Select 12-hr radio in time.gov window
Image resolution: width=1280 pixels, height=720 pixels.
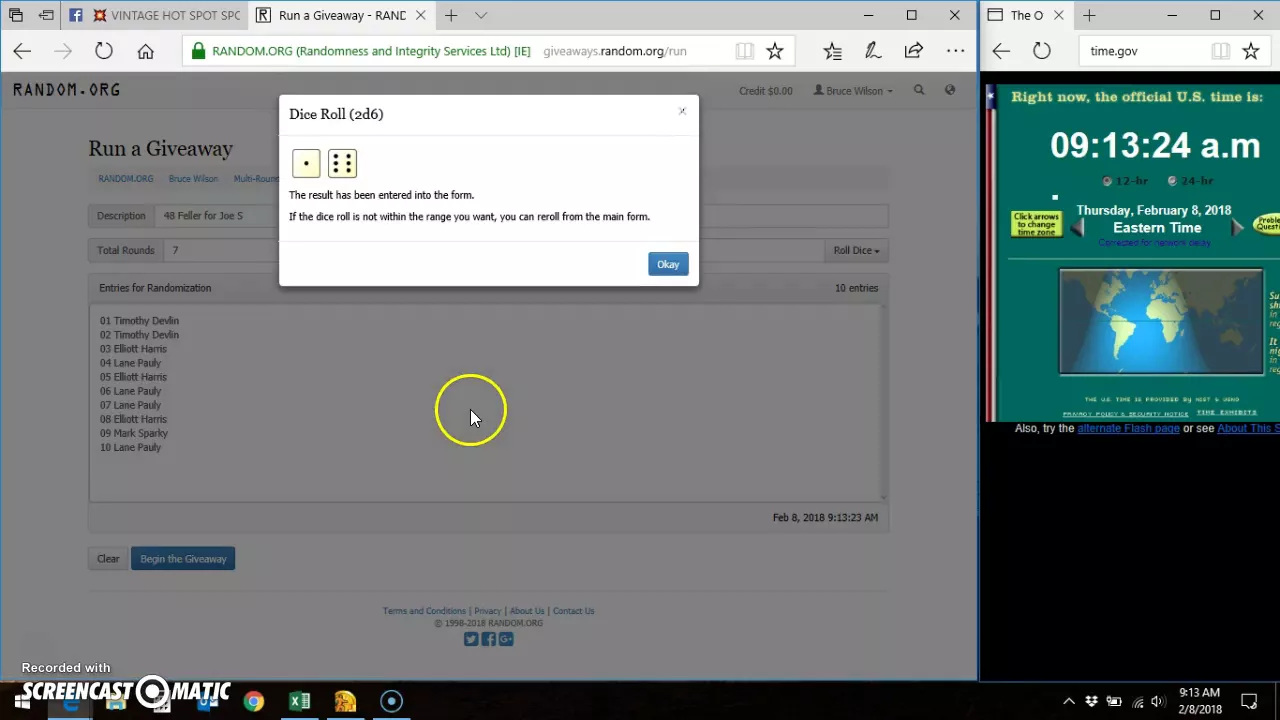[1106, 181]
